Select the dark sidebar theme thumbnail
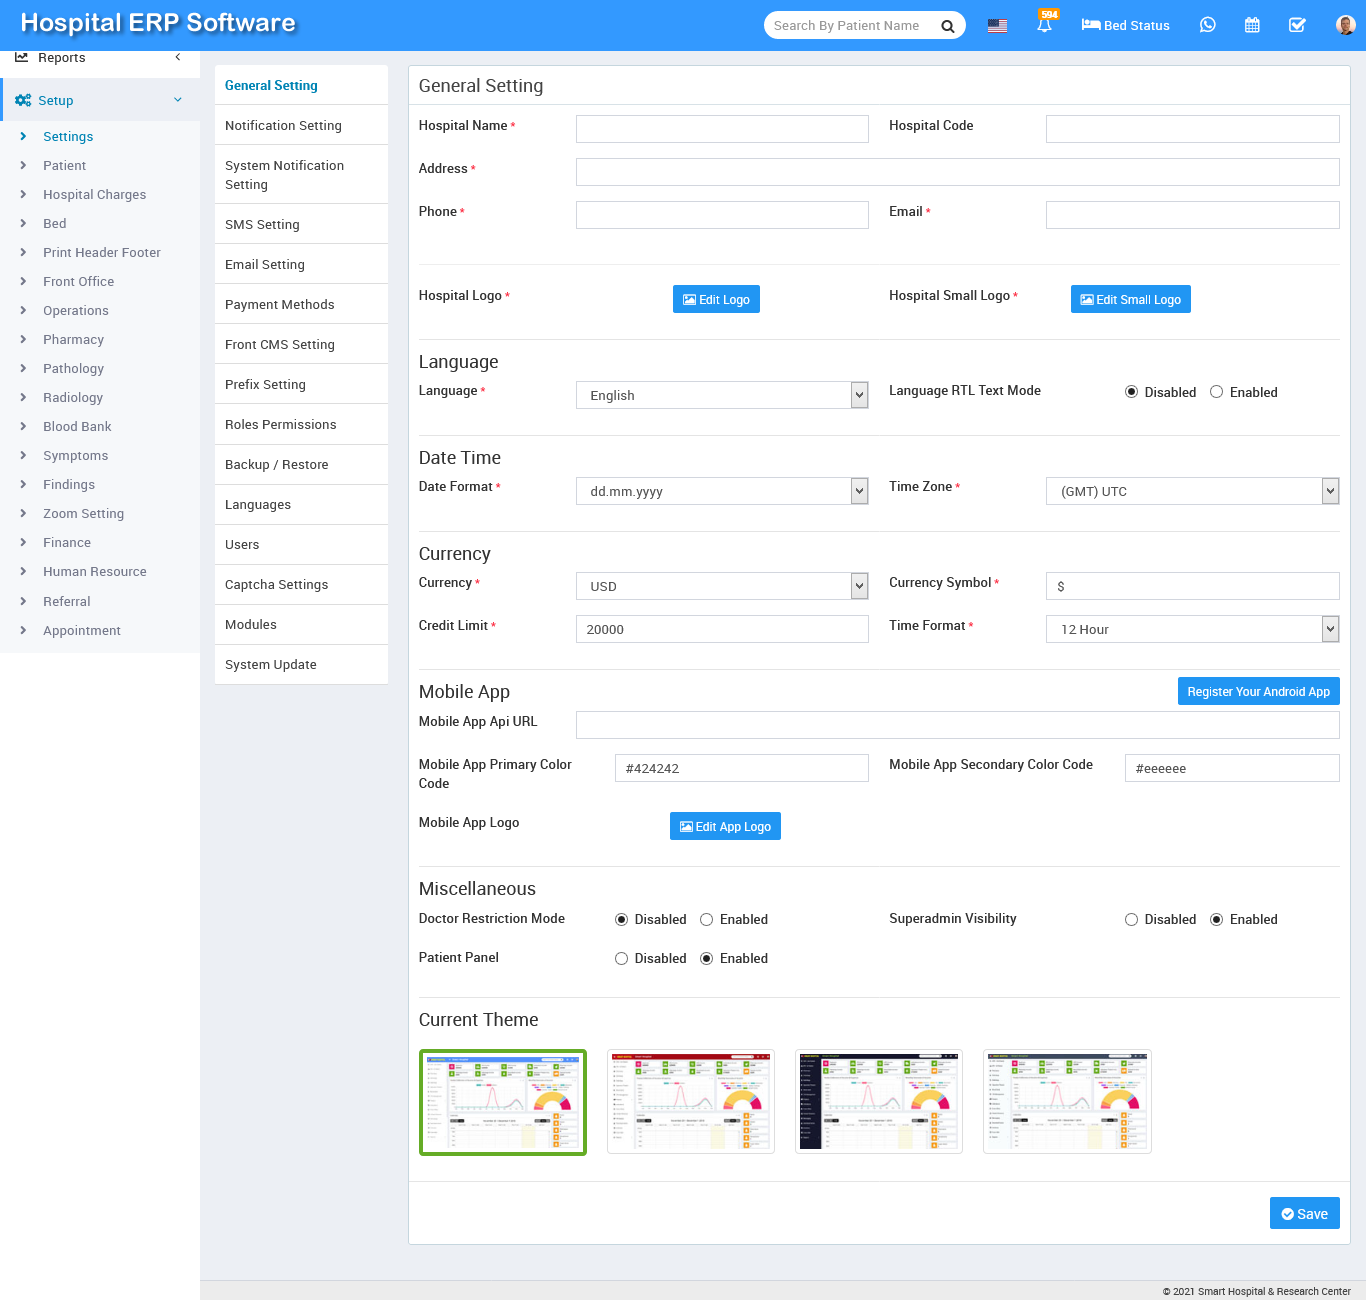Image resolution: width=1366 pixels, height=1300 pixels. (x=878, y=1101)
